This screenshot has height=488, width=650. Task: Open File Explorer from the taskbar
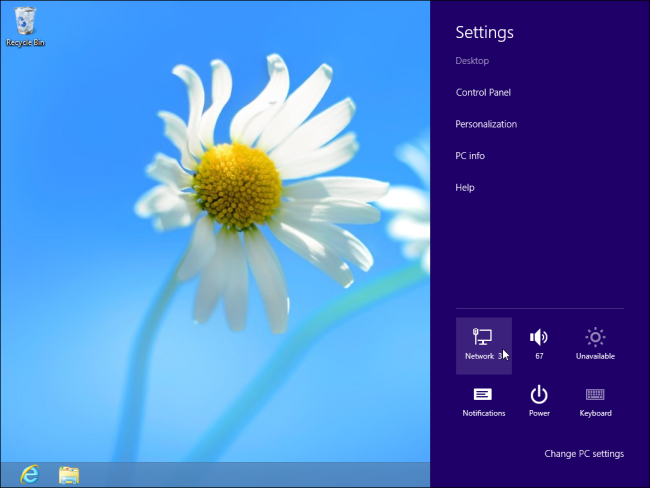69,475
